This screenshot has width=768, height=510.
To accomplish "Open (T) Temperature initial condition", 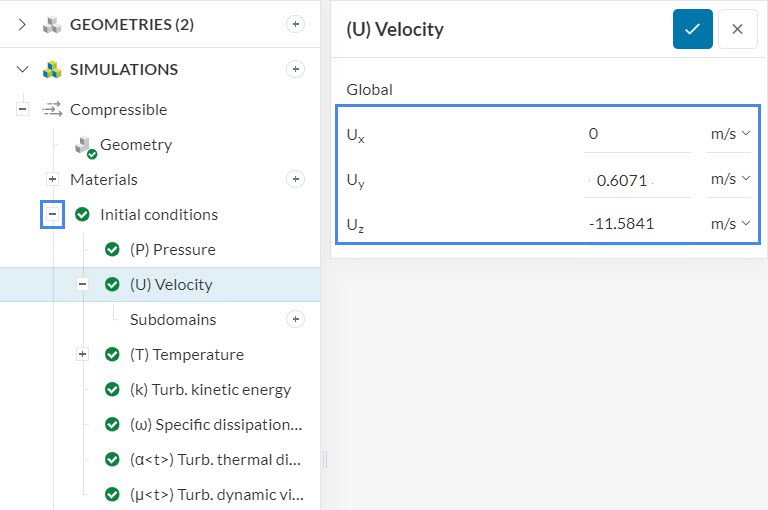I will click(186, 355).
